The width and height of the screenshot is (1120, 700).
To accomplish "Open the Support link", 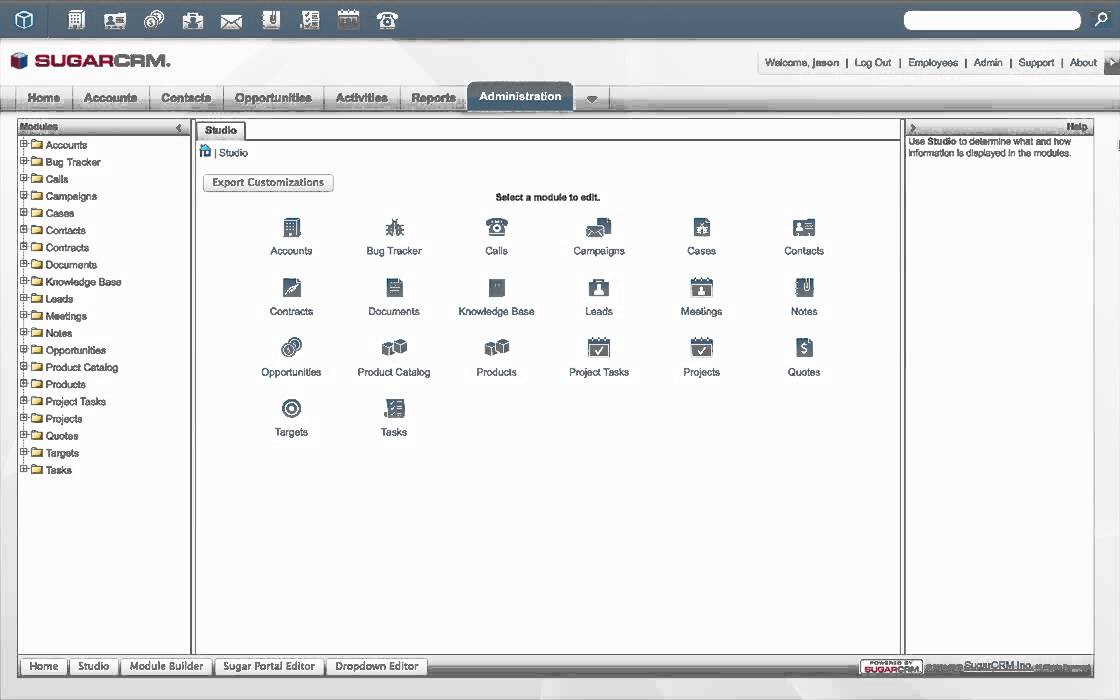I will 1036,63.
